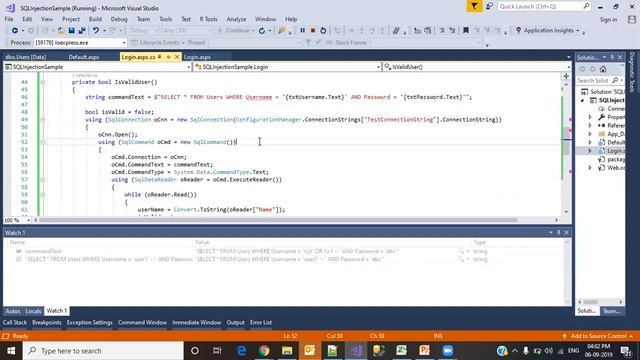
Task: Open the 100 % zoom level dropdown
Action: tap(28, 220)
